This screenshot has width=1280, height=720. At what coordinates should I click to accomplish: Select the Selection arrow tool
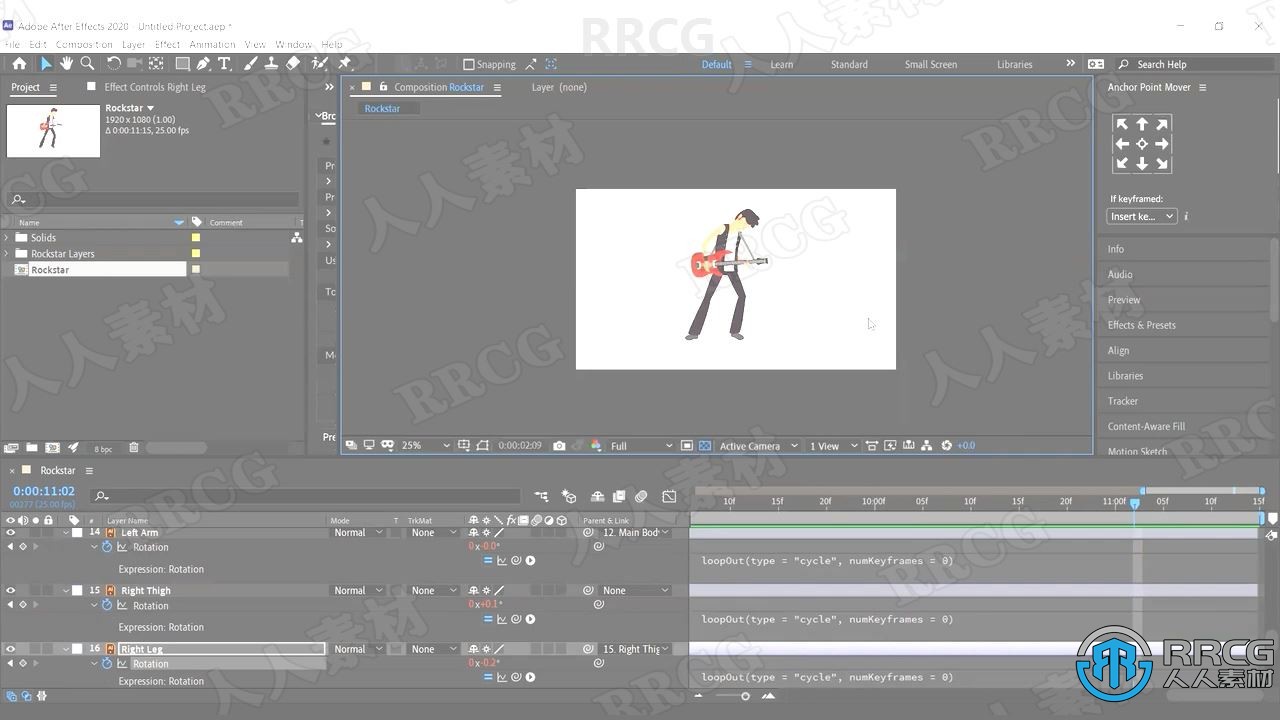46,63
